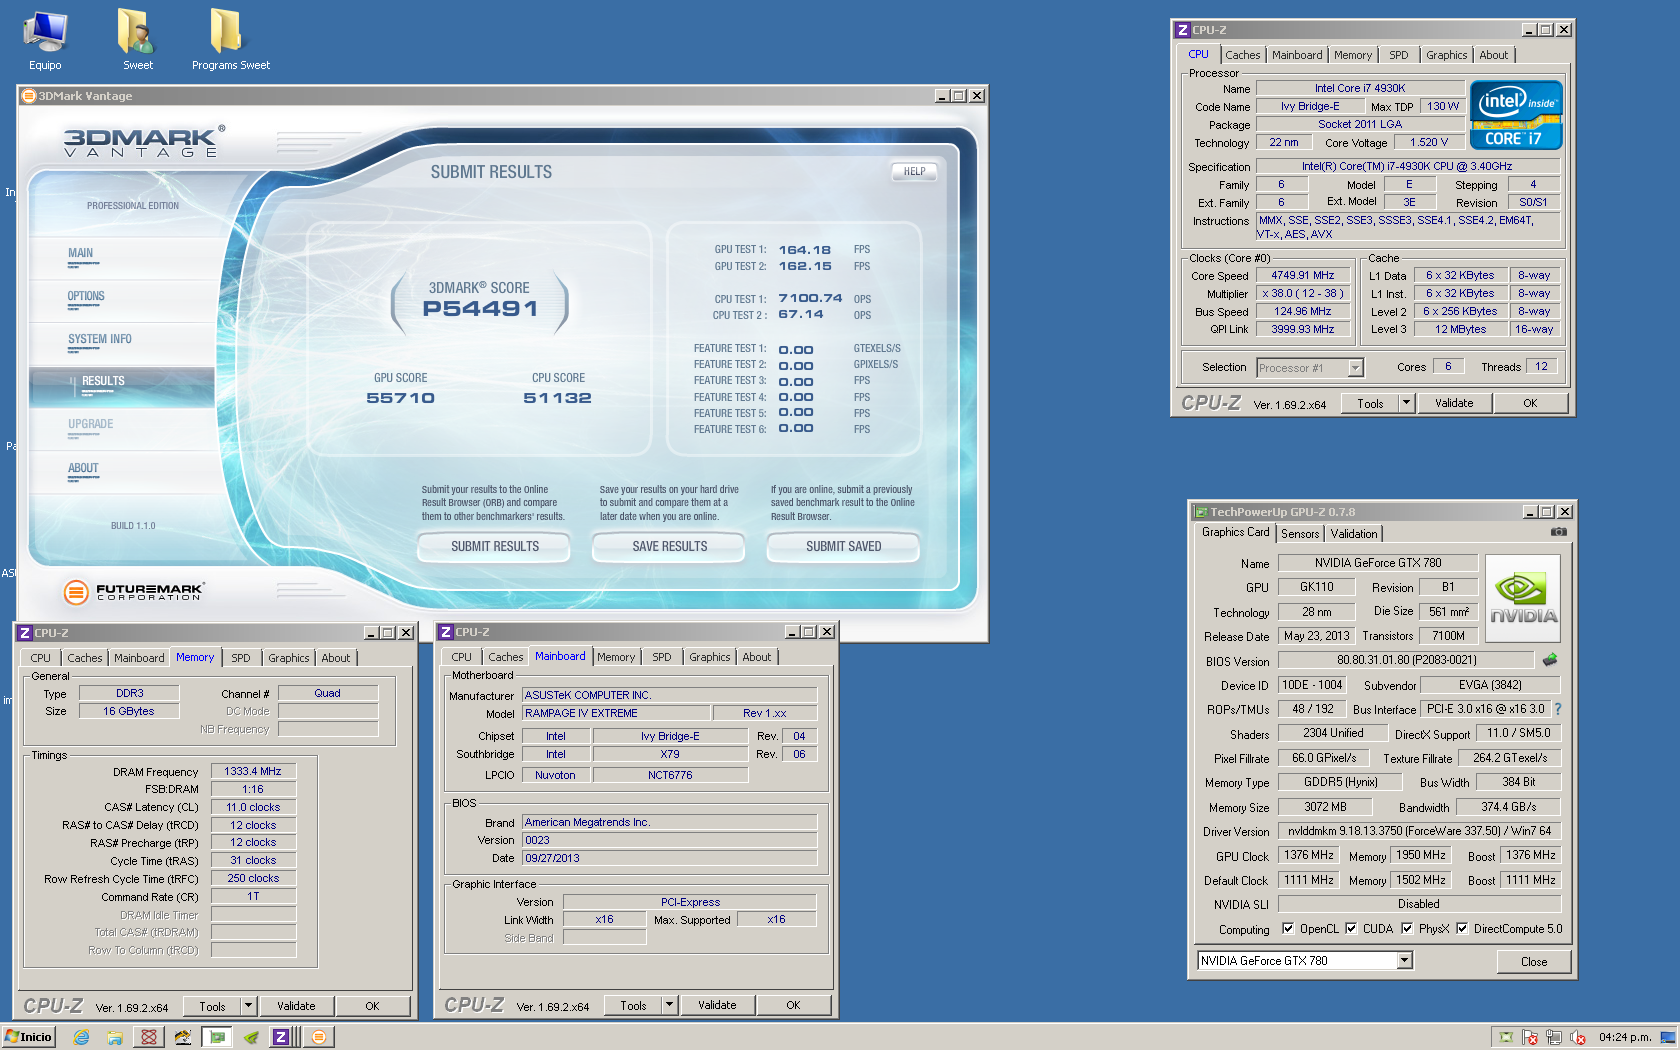This screenshot has width=1680, height=1050.
Task: Open the Sweet user folder icon
Action: (x=137, y=40)
